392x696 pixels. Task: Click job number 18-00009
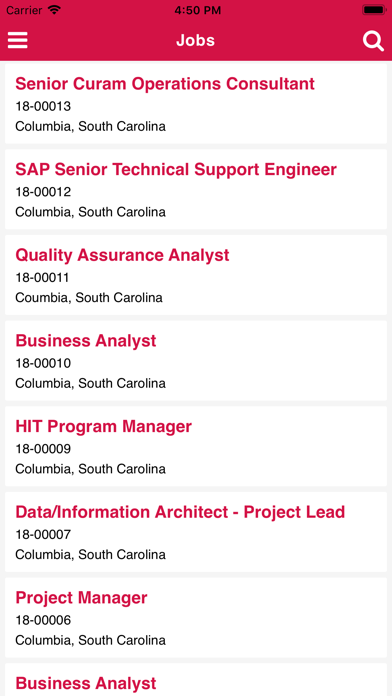coord(43,449)
